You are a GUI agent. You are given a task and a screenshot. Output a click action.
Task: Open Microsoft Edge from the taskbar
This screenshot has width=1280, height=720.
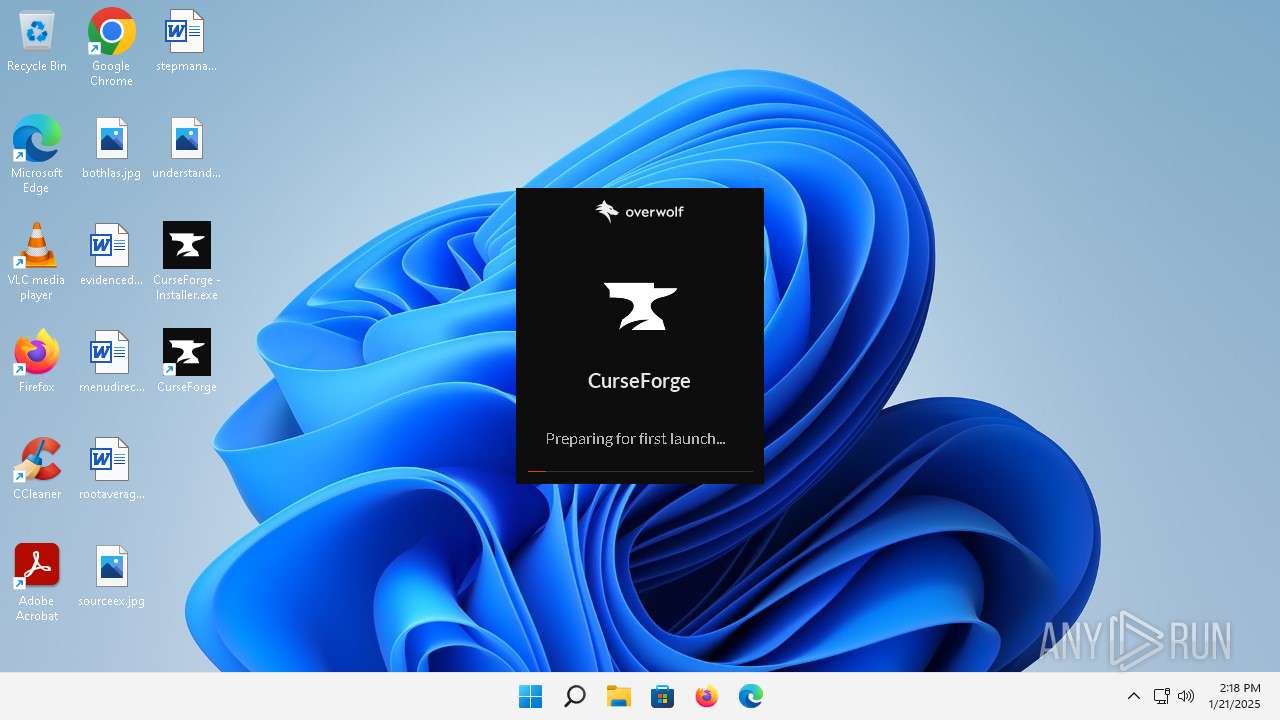click(750, 696)
